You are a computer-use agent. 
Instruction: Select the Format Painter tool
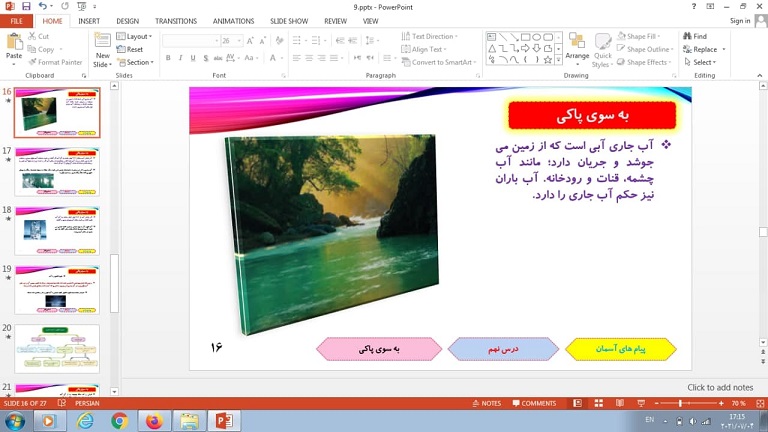pyautogui.click(x=56, y=62)
